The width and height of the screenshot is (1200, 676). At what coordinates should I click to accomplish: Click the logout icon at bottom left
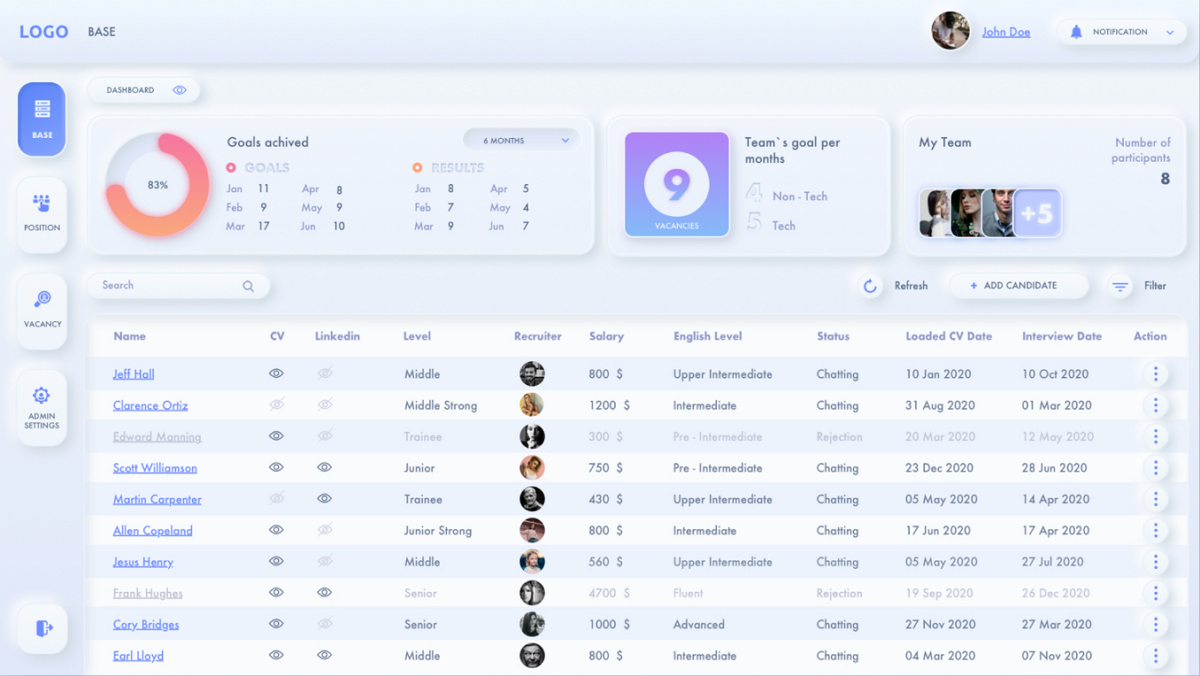click(x=41, y=628)
